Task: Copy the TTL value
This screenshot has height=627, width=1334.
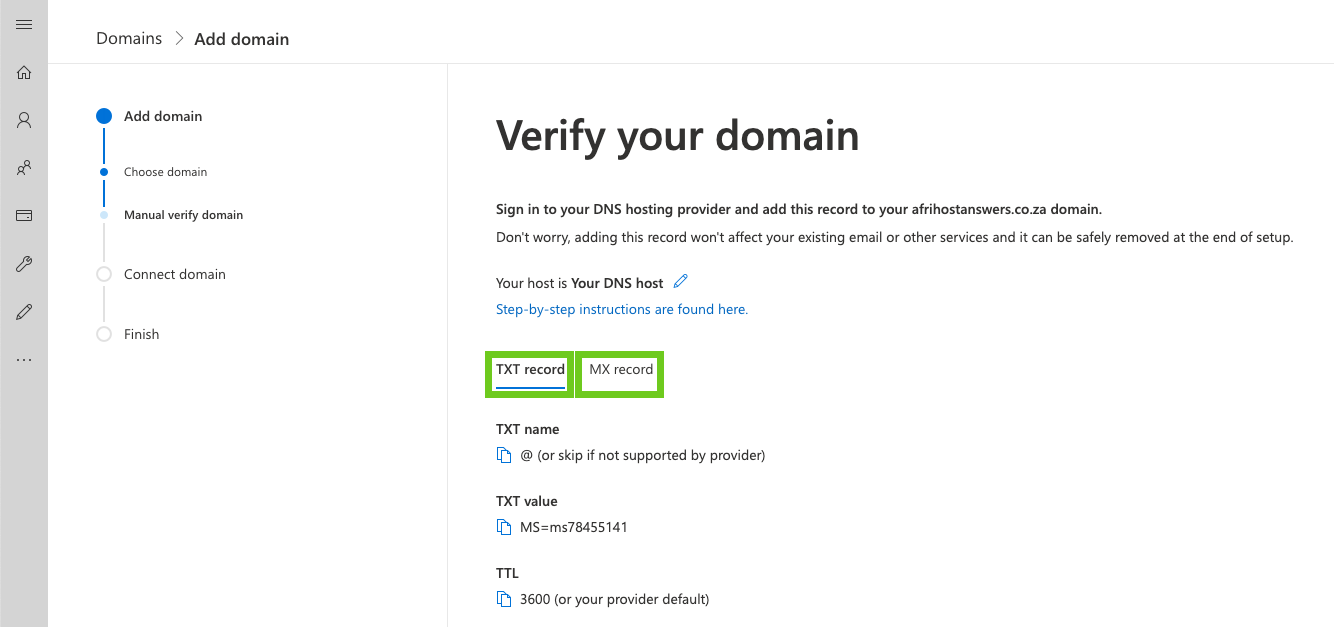Action: (504, 599)
